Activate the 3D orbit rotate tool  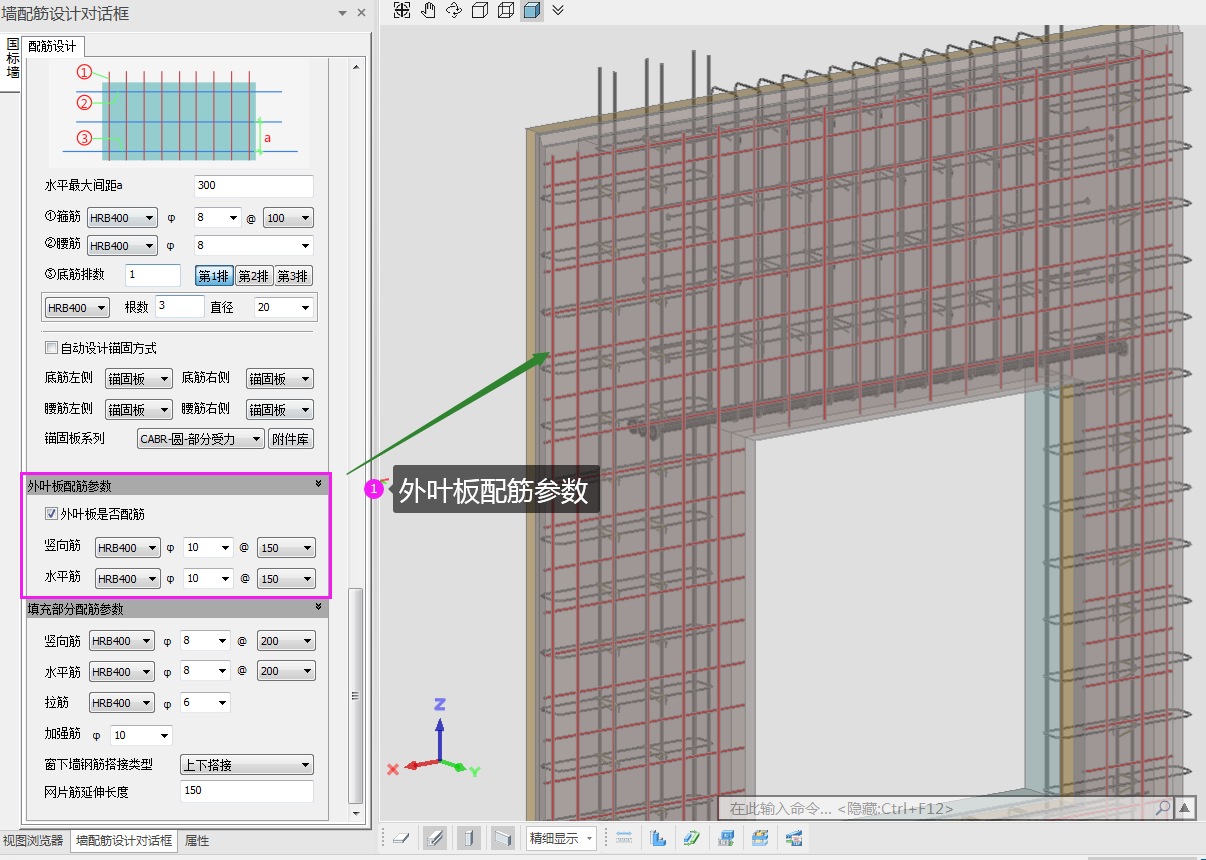pyautogui.click(x=454, y=10)
